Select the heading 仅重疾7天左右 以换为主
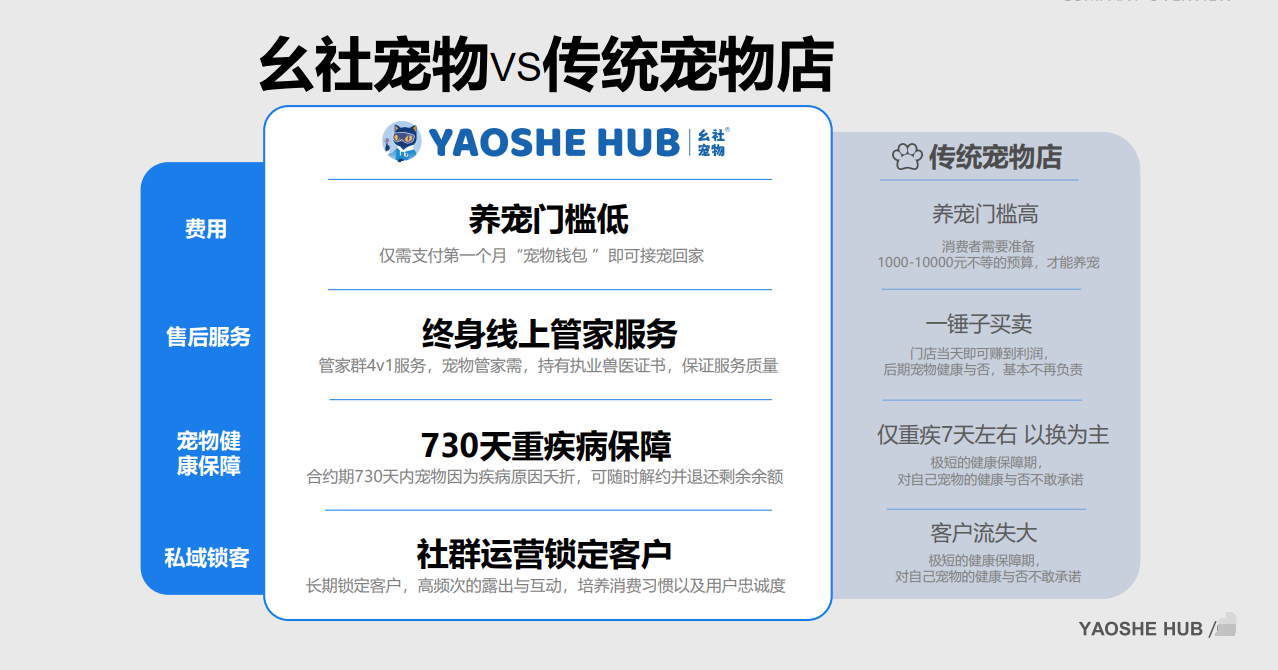This screenshot has height=670, width=1278. (993, 435)
